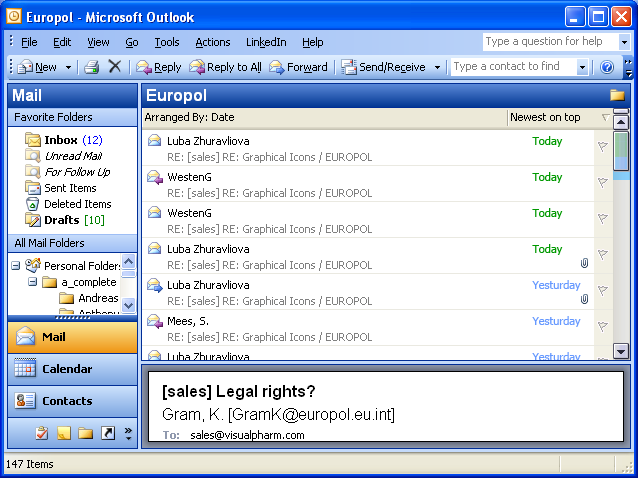
Task: Select the a_complete folder
Action: pyautogui.click(x=79, y=282)
